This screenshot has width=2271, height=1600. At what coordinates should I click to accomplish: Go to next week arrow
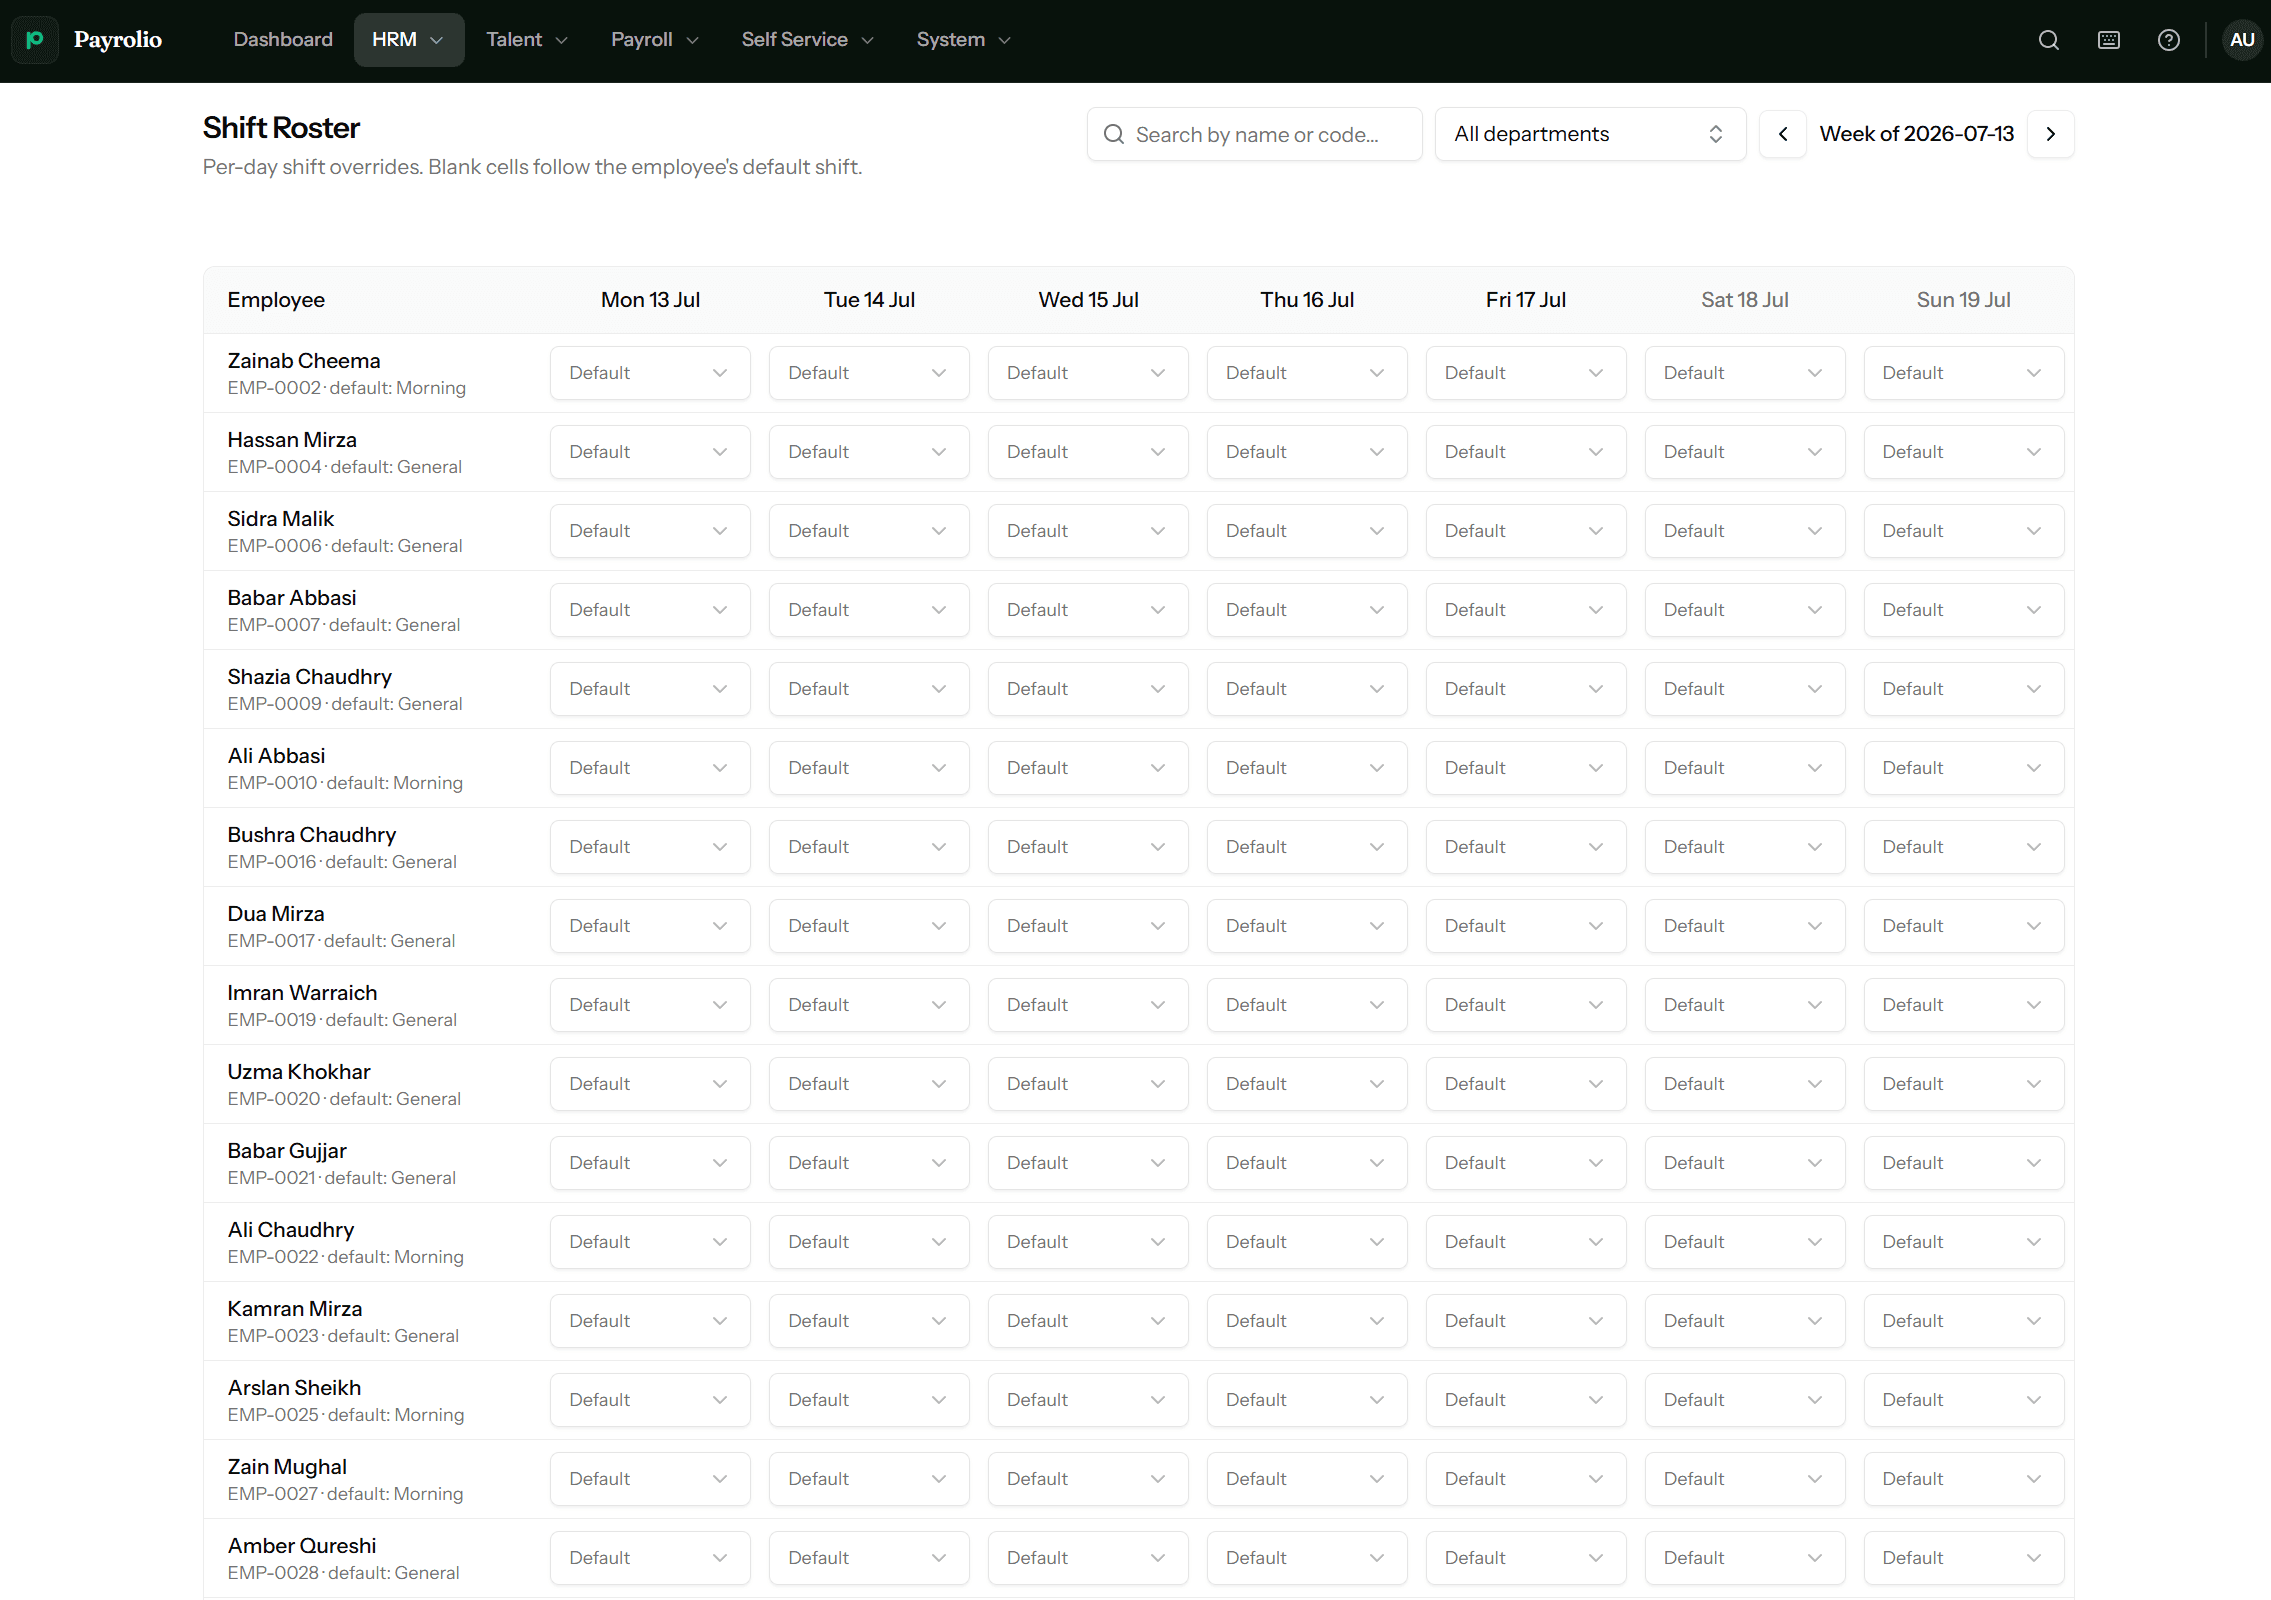click(x=2051, y=134)
